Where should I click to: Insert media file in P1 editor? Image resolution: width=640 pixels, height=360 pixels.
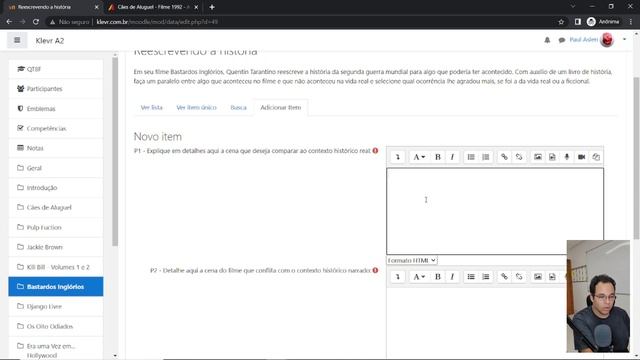click(552, 157)
